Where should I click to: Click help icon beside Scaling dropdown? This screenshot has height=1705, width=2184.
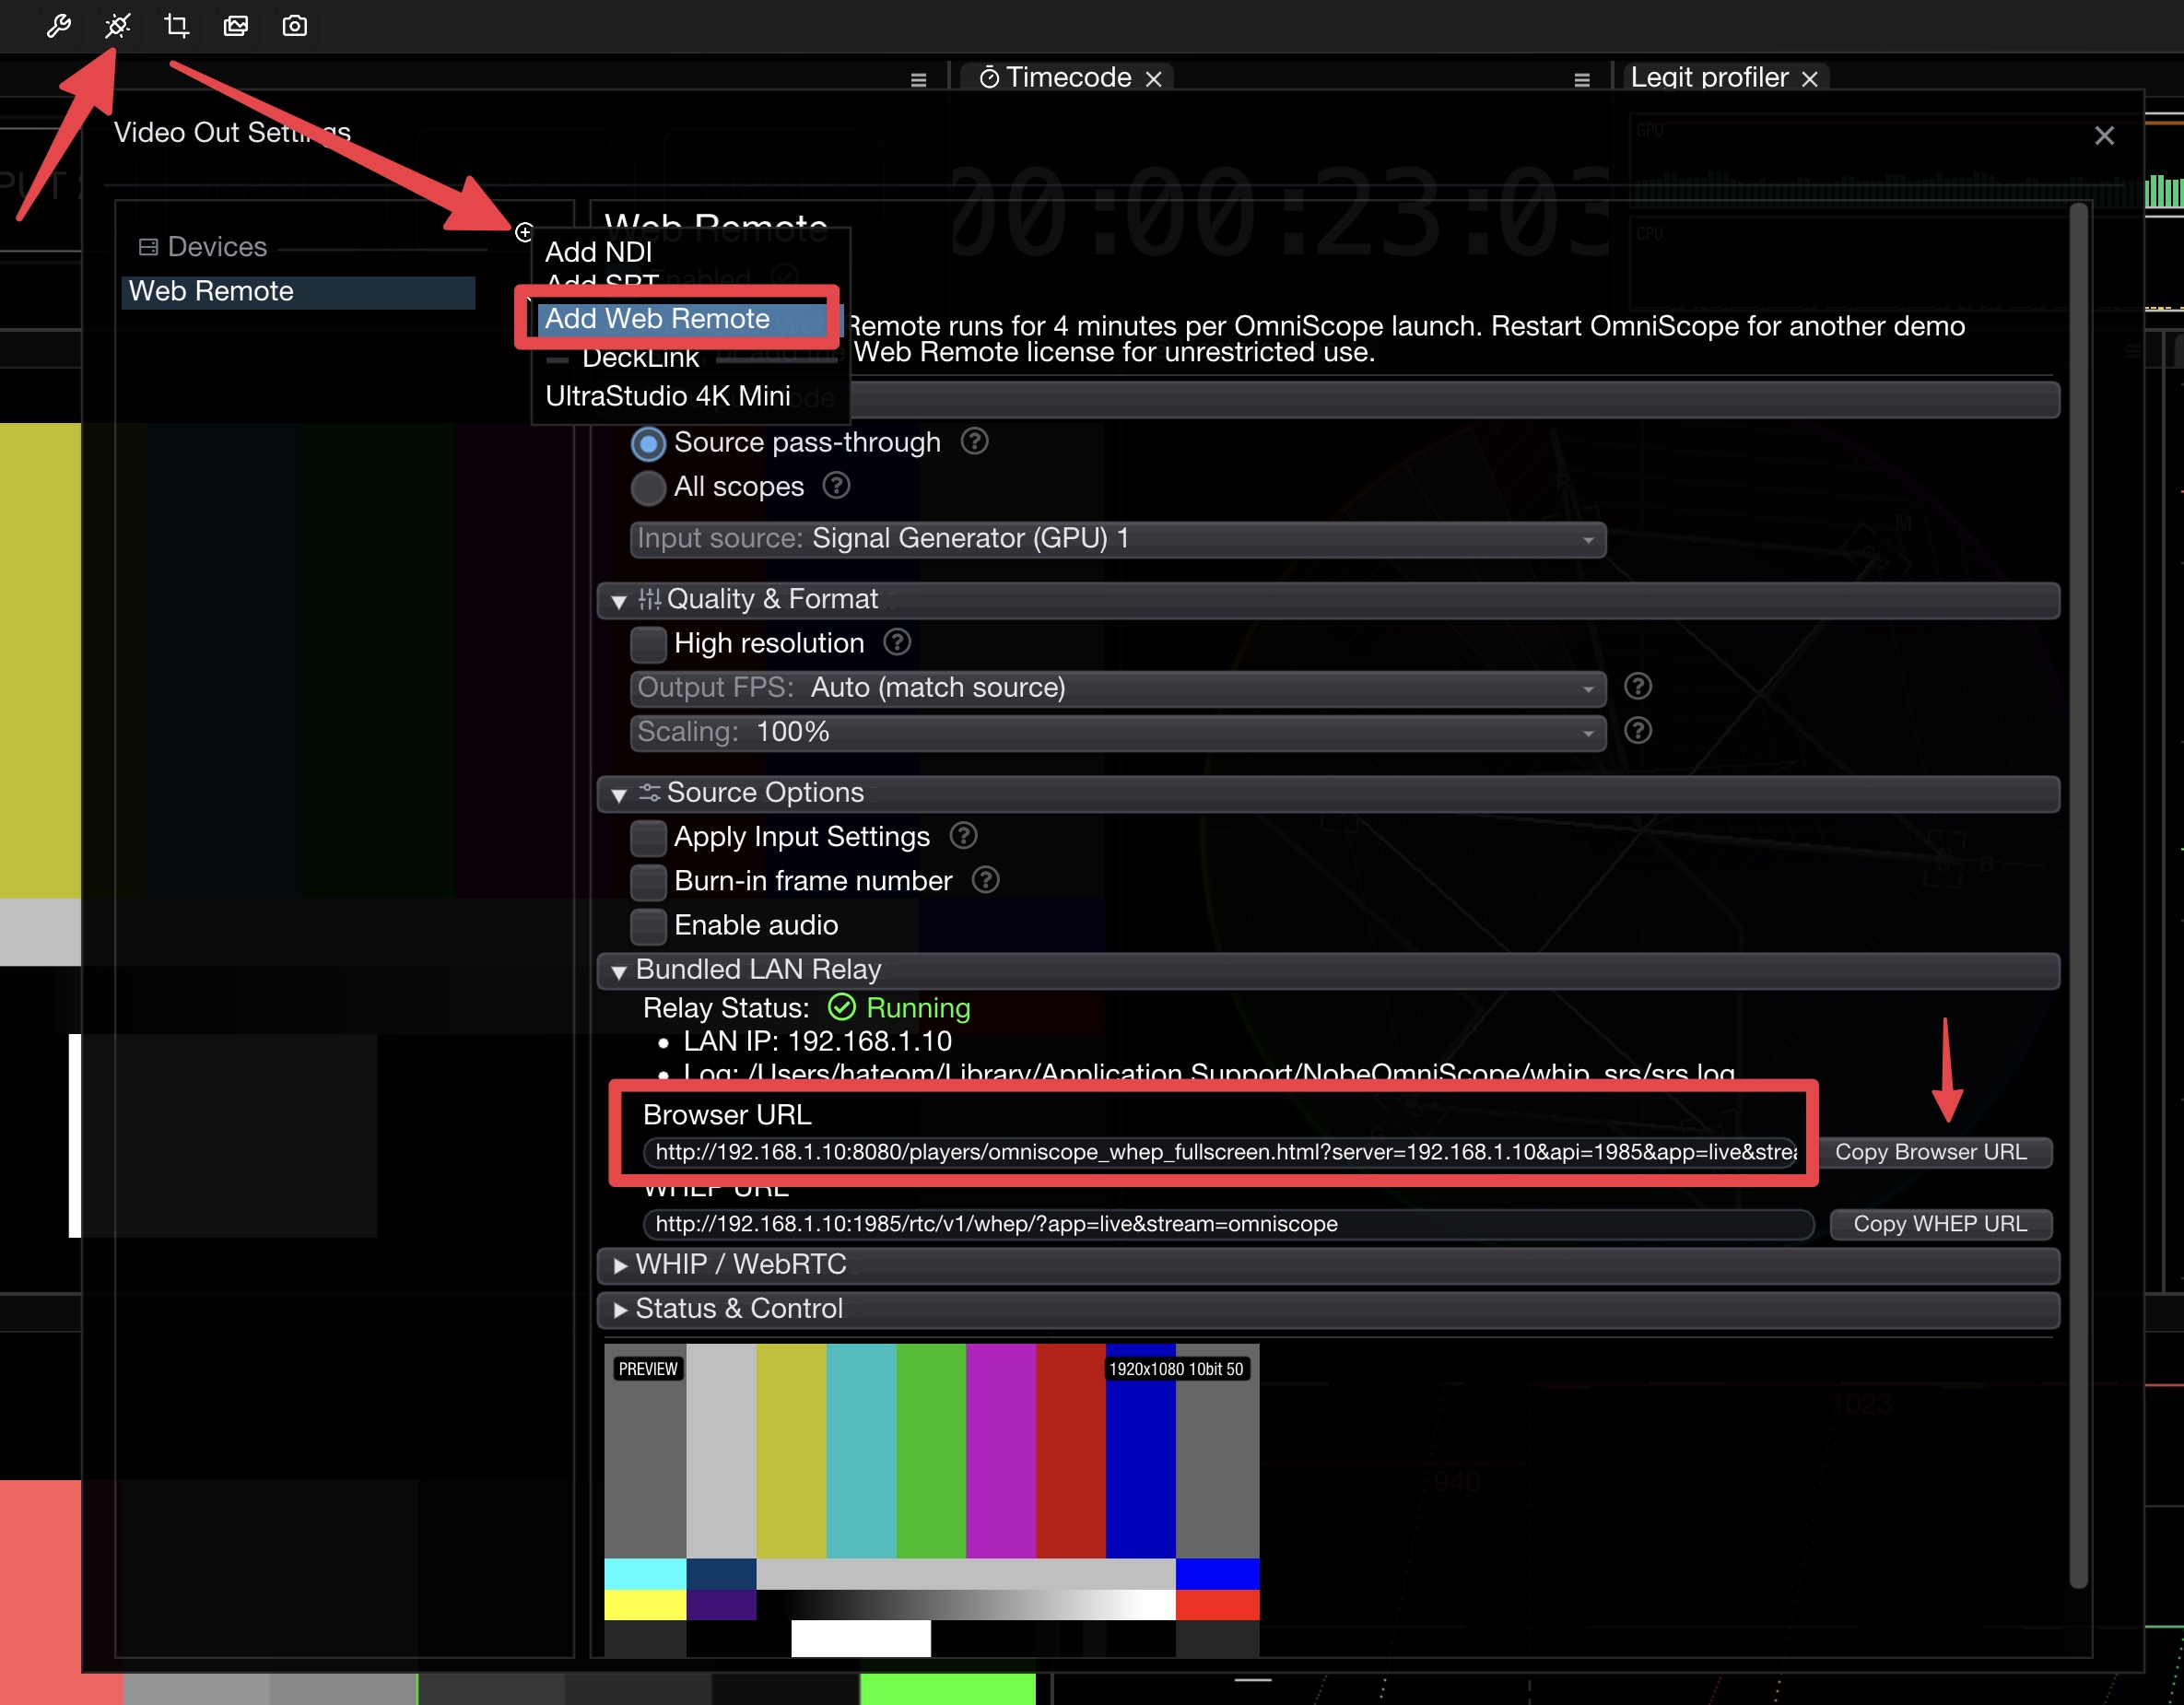coord(1637,731)
